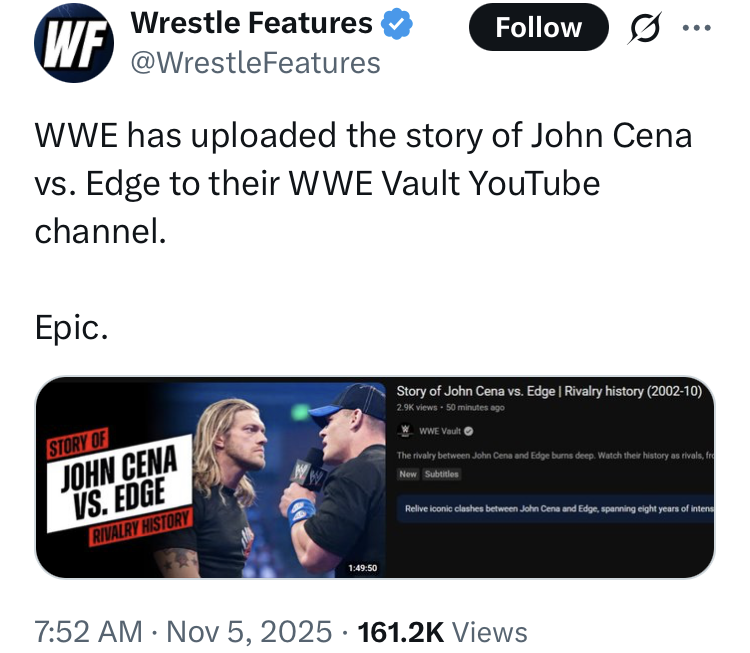Click the Relive iconic clashes description text
This screenshot has width=750, height=653.
[x=558, y=509]
